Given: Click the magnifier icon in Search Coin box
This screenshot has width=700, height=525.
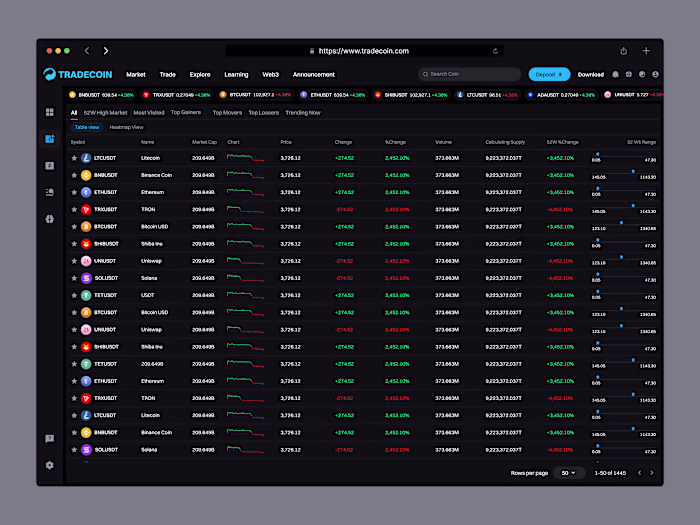Looking at the screenshot, I should [x=425, y=75].
